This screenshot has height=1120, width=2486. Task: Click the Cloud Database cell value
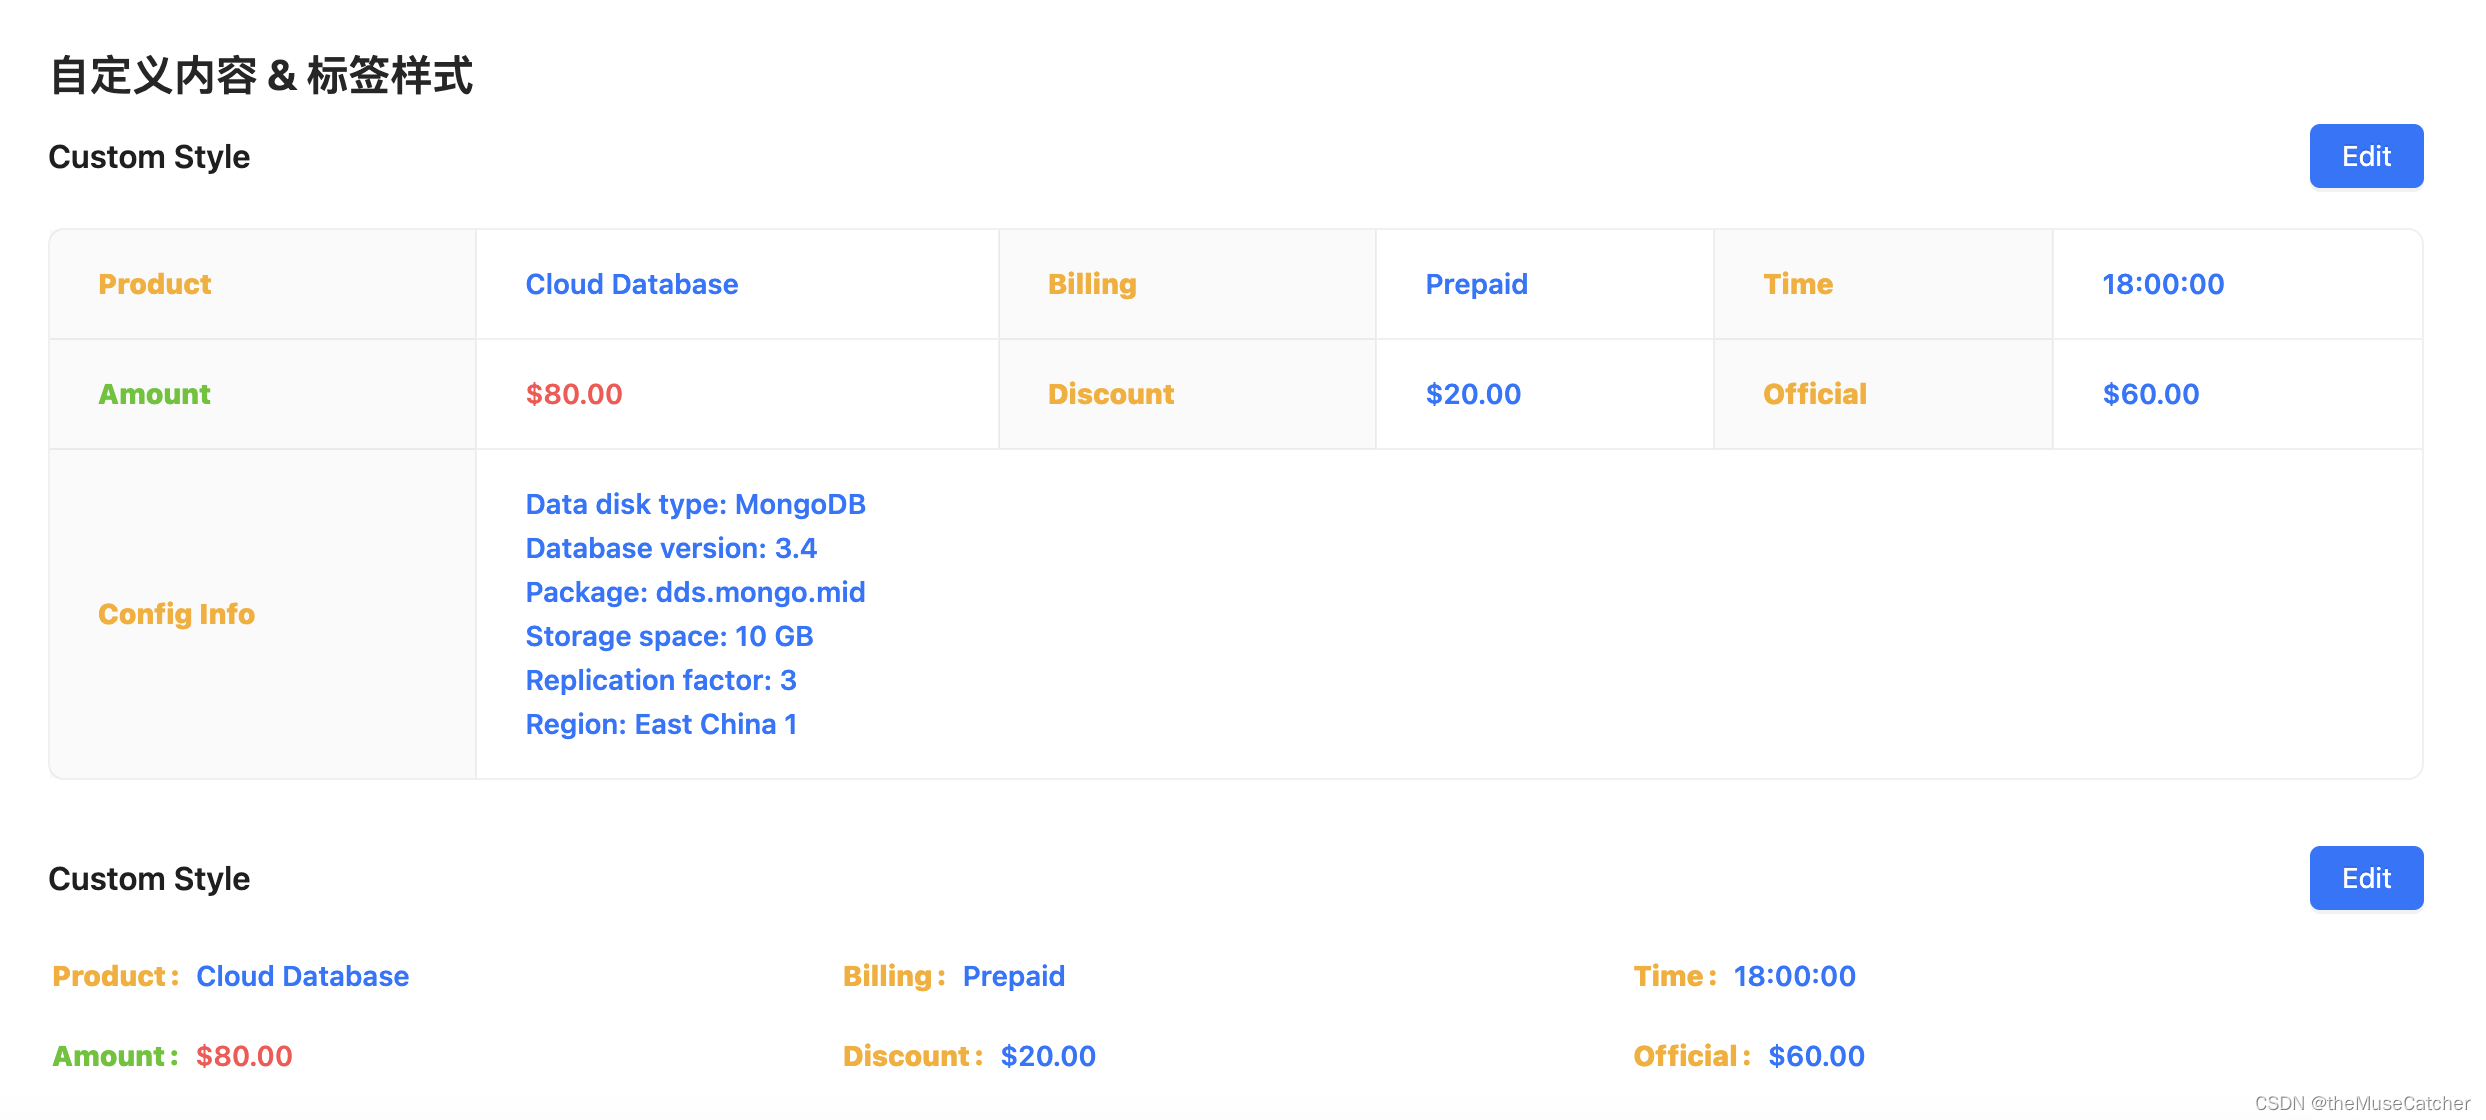(631, 282)
